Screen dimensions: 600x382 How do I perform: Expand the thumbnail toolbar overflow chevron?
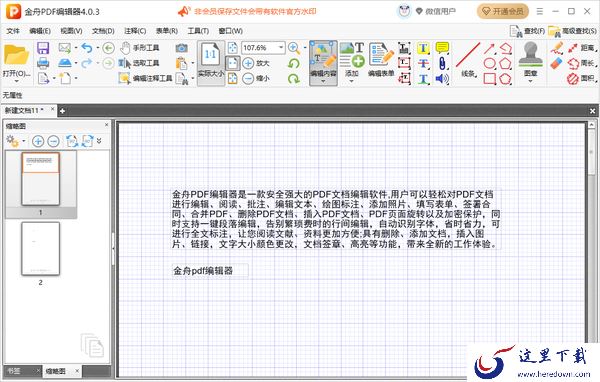[x=99, y=141]
